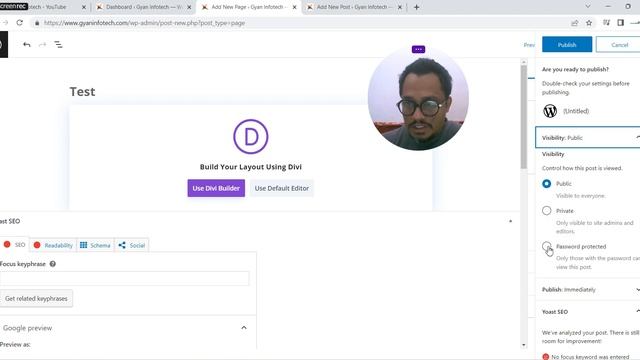Click the editor vertical scrollbar thumb

point(524,116)
